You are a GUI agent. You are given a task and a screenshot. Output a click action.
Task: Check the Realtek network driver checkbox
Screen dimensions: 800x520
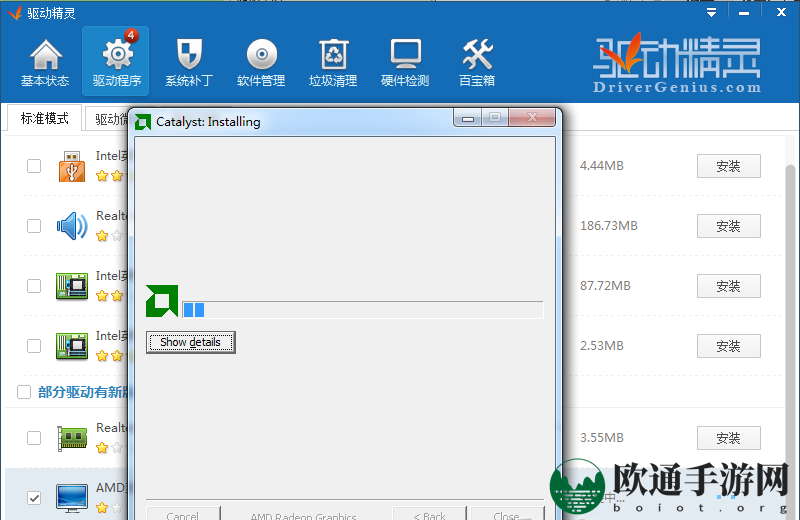point(34,438)
